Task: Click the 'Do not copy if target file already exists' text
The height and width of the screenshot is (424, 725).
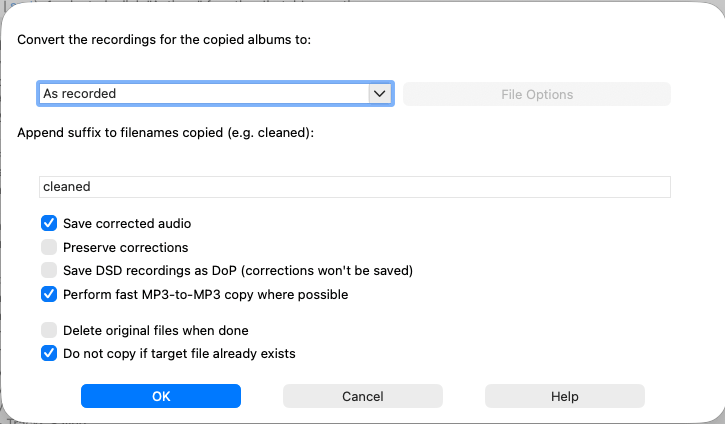Action: (x=179, y=353)
